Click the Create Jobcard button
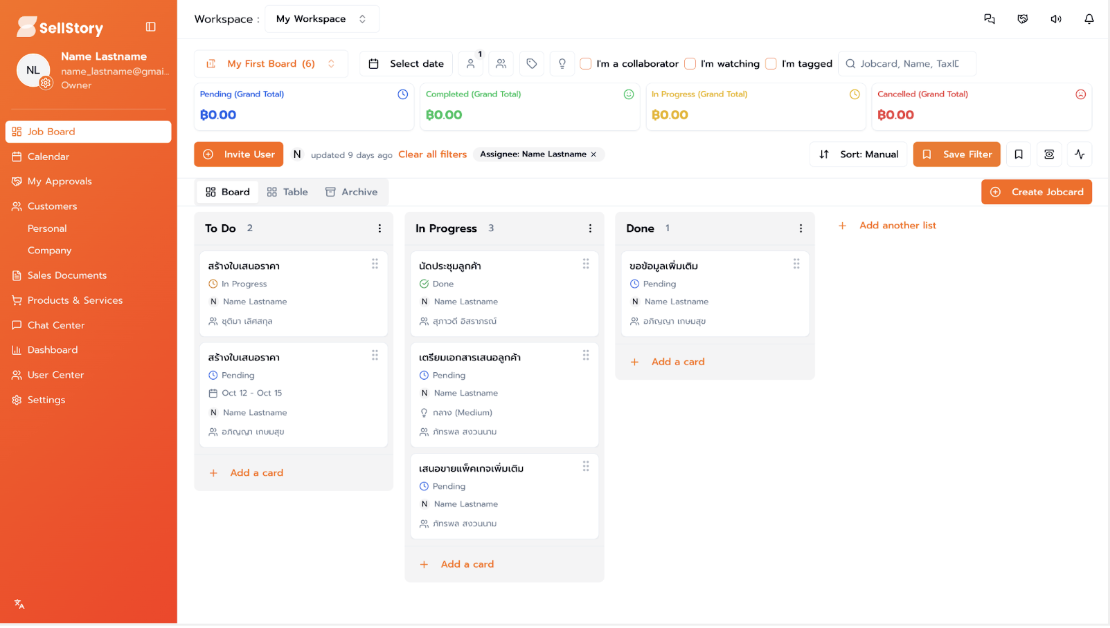1110x628 pixels. (x=1036, y=191)
